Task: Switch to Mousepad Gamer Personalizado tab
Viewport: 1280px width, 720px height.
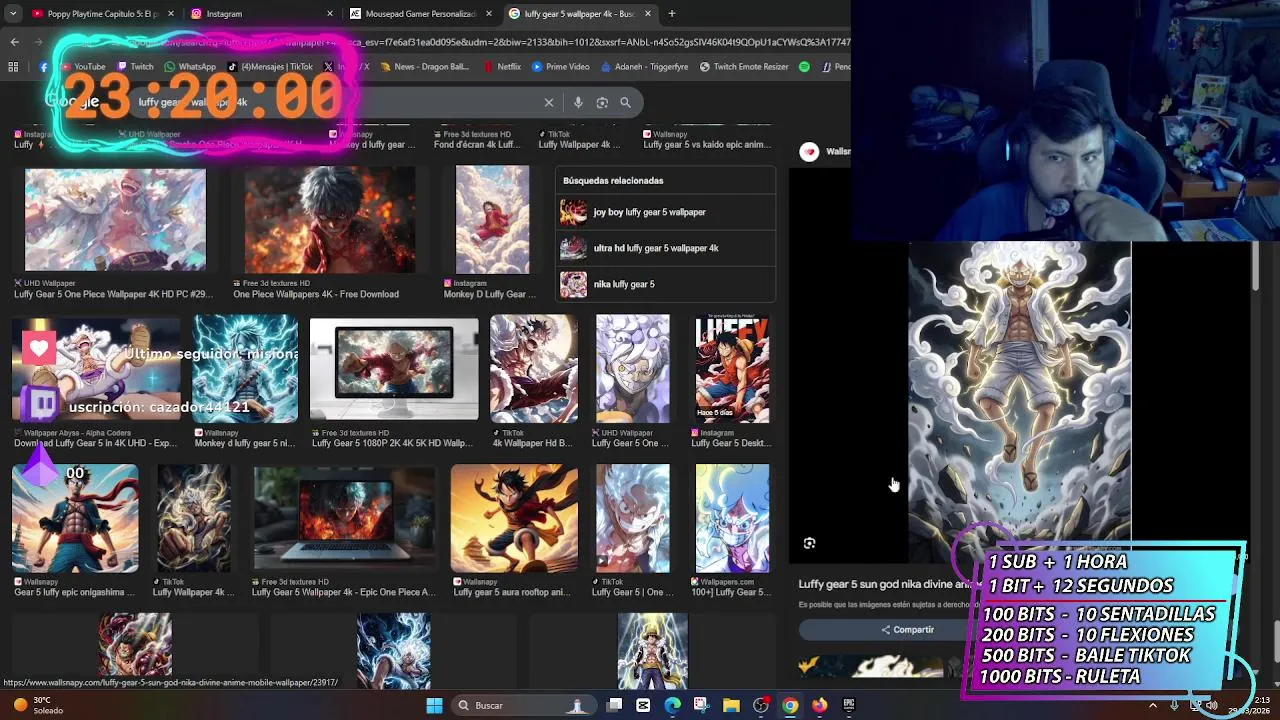Action: click(x=420, y=14)
